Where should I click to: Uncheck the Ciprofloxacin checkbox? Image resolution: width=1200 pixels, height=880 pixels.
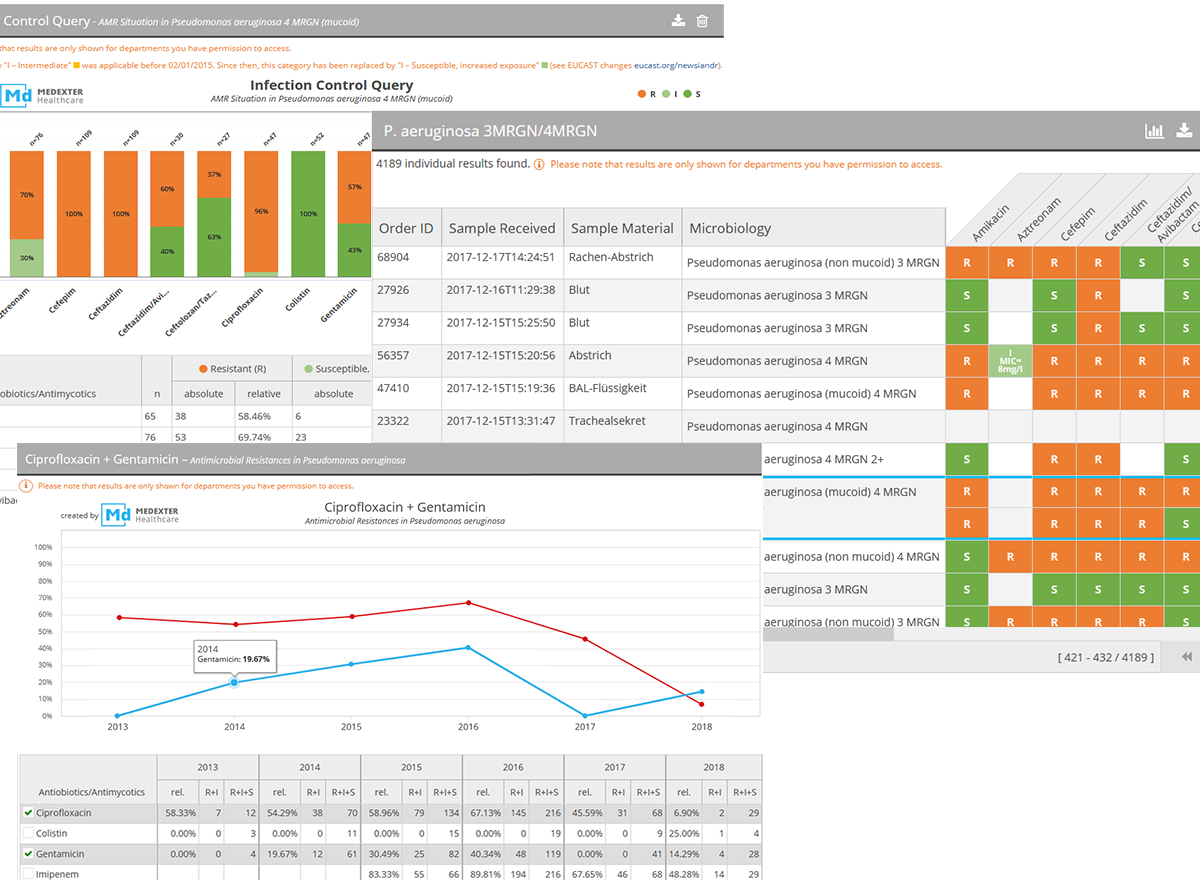tap(28, 813)
